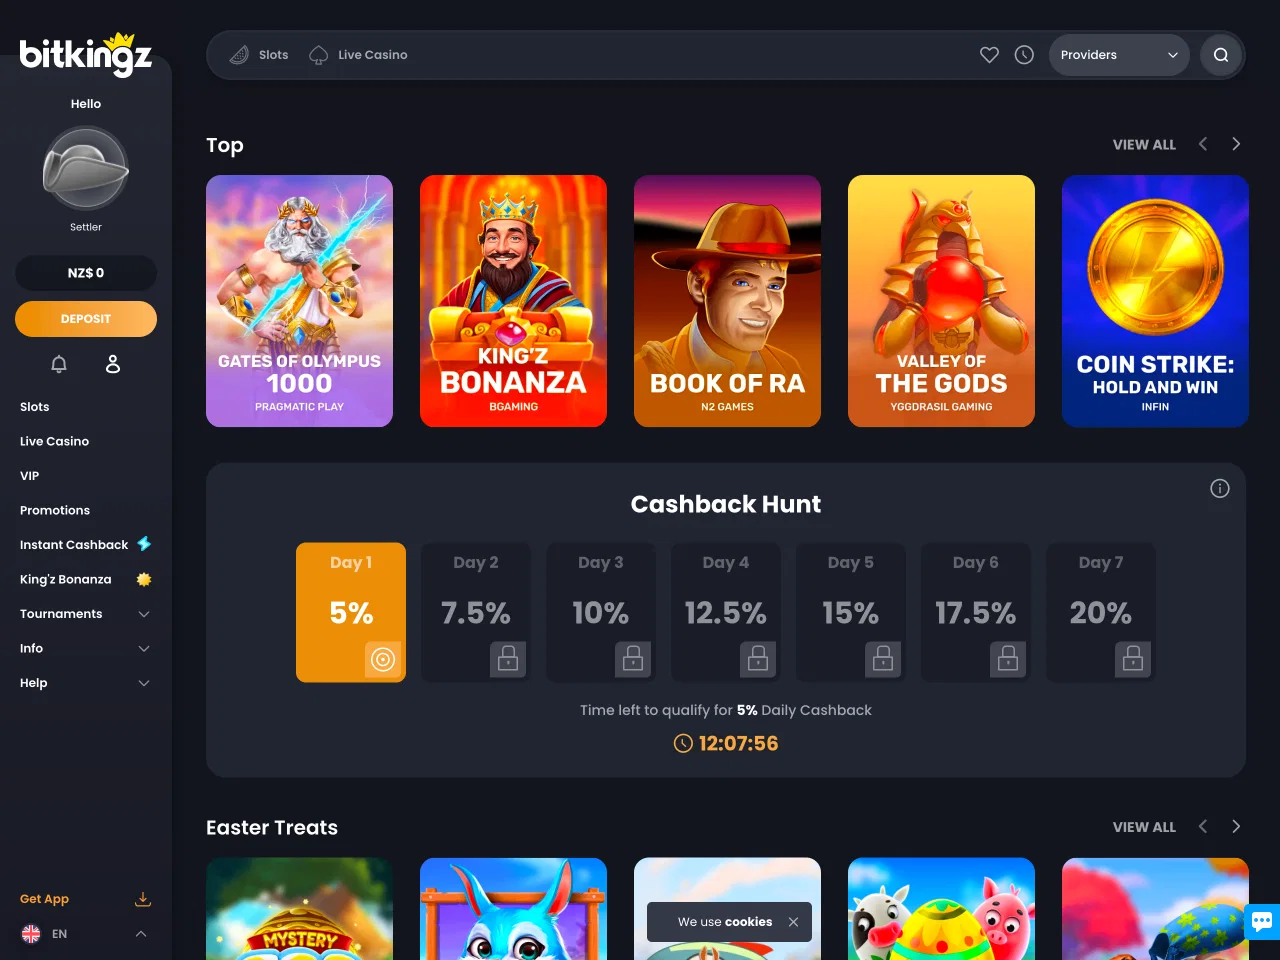Image resolution: width=1280 pixels, height=960 pixels.
Task: Open Live Casino in the sidebar
Action: [x=54, y=441]
